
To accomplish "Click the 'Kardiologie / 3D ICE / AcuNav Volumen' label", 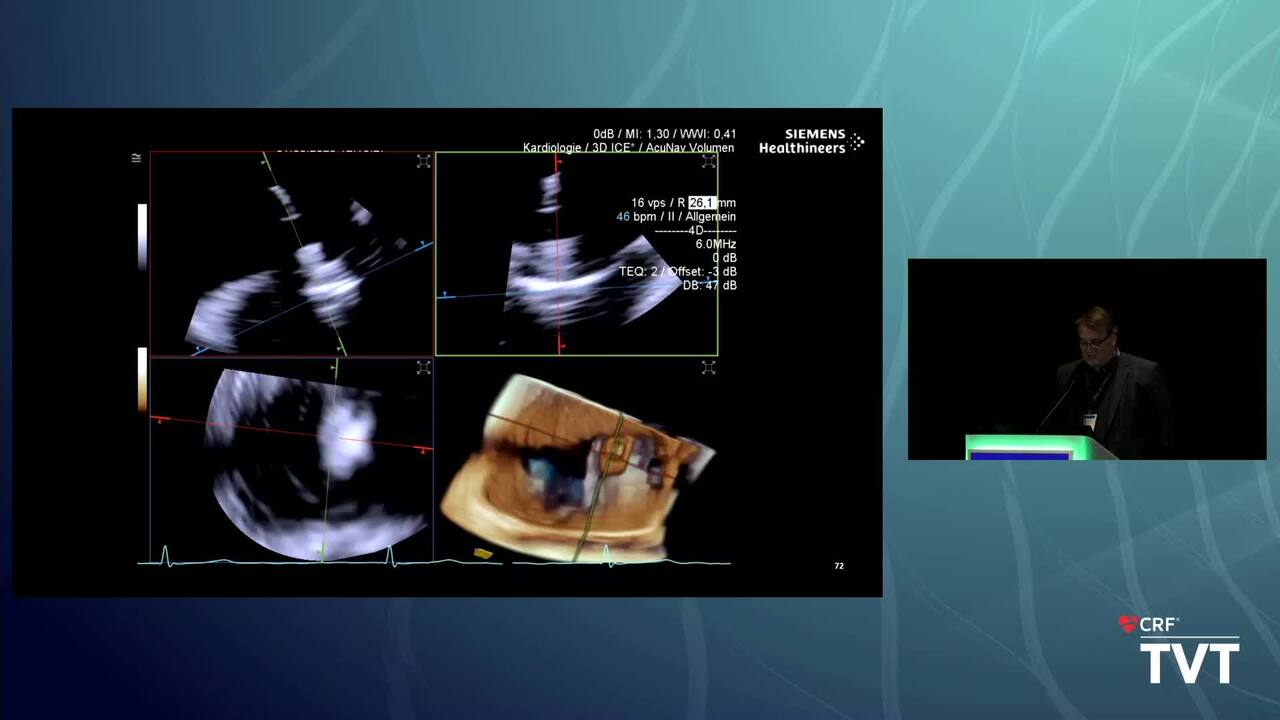I will pos(629,148).
